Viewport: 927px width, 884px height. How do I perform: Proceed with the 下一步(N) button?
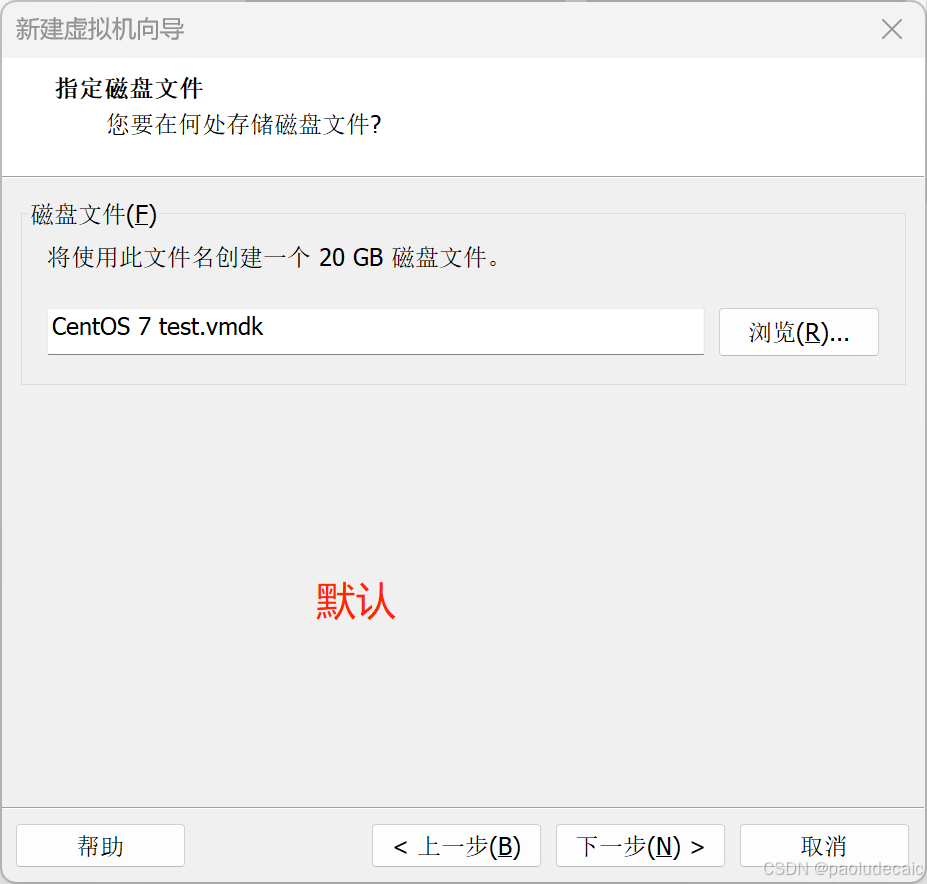[640, 846]
